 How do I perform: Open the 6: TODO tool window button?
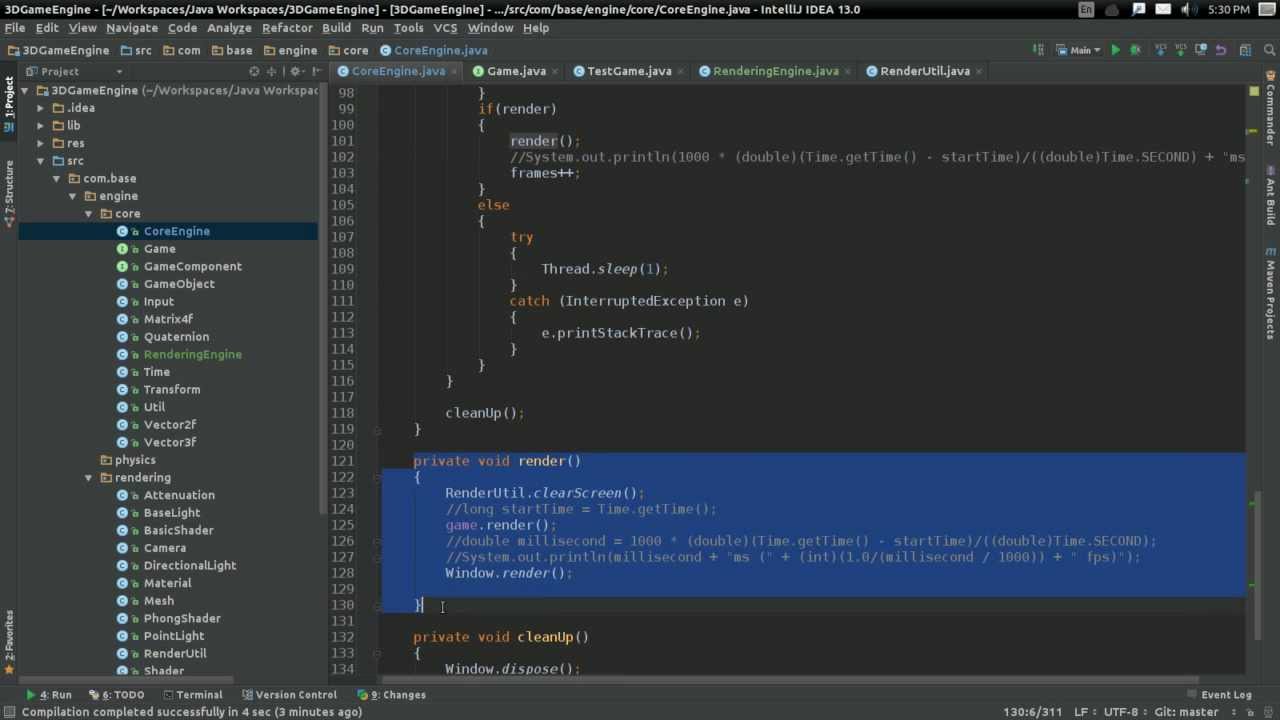pyautogui.click(x=117, y=695)
